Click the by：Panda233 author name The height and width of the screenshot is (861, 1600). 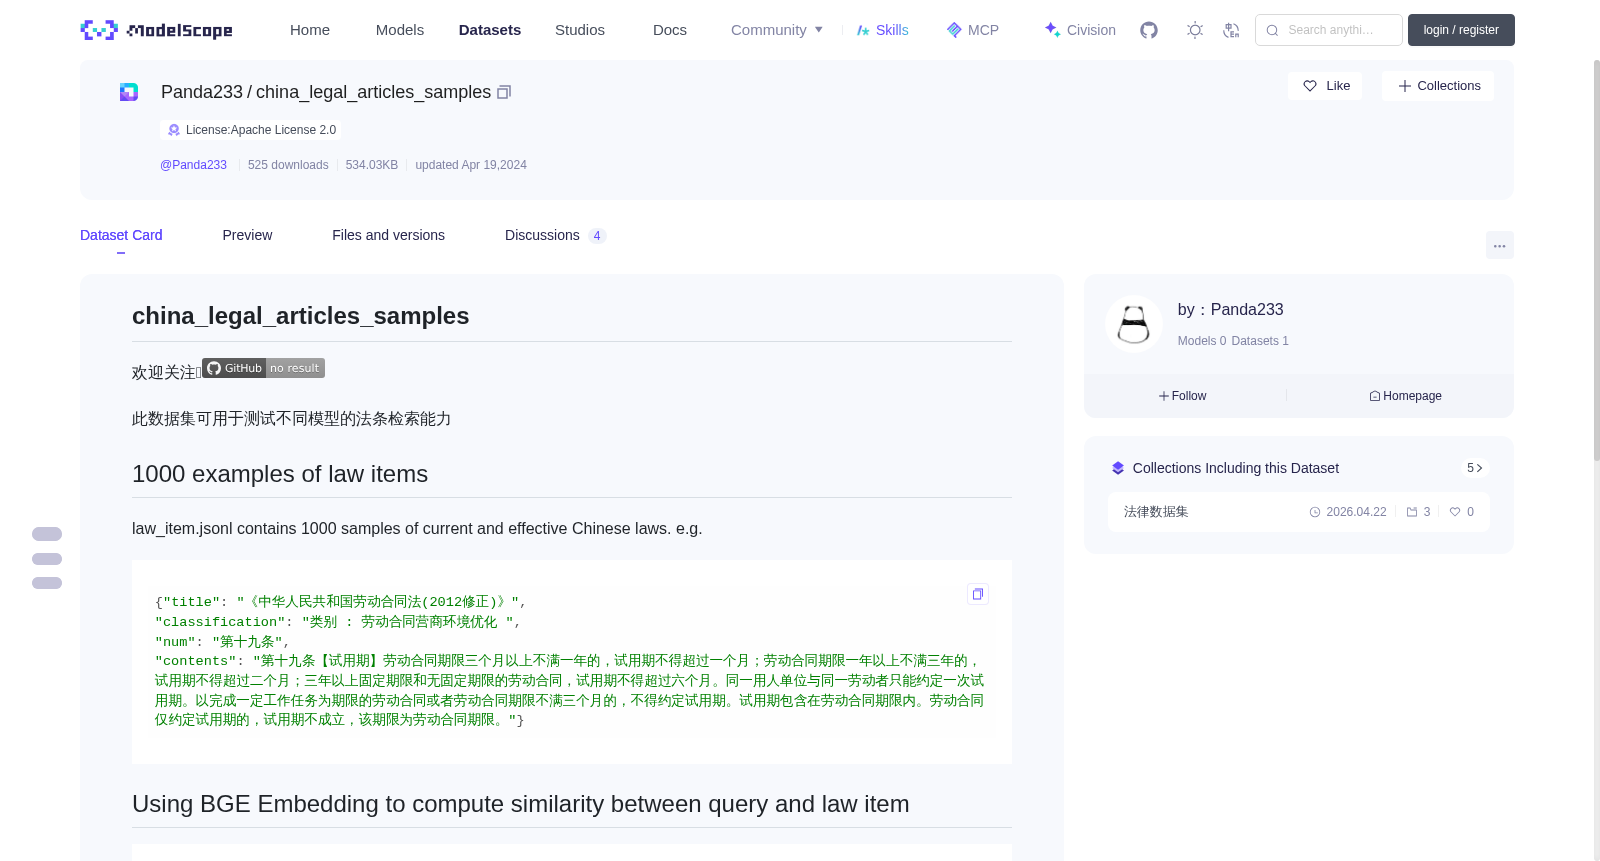[1230, 310]
